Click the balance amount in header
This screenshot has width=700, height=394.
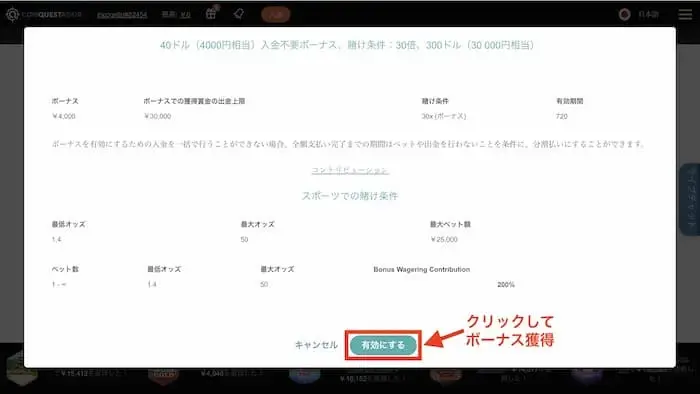[185, 15]
